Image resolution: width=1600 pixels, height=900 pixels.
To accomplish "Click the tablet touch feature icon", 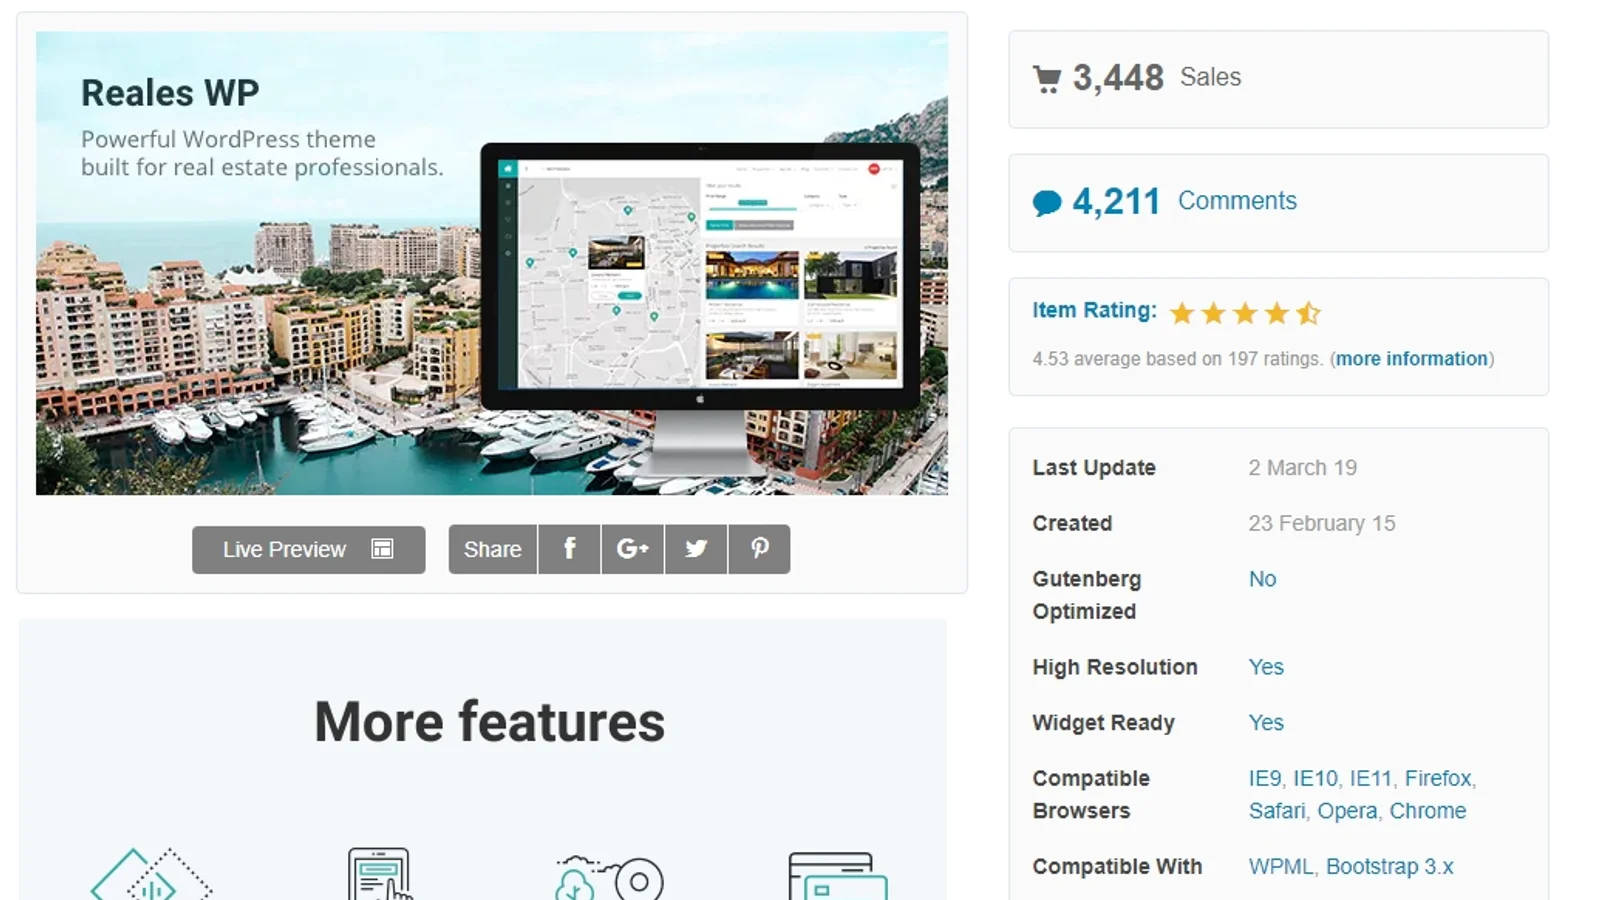I will (380, 874).
